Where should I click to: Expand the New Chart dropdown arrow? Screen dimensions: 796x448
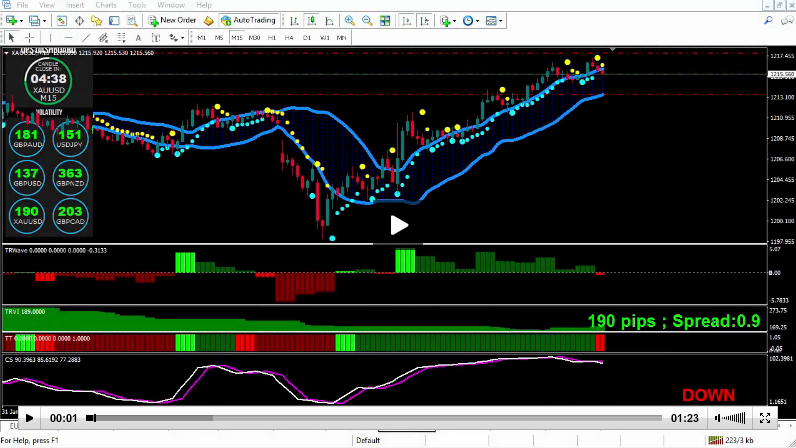(21, 21)
